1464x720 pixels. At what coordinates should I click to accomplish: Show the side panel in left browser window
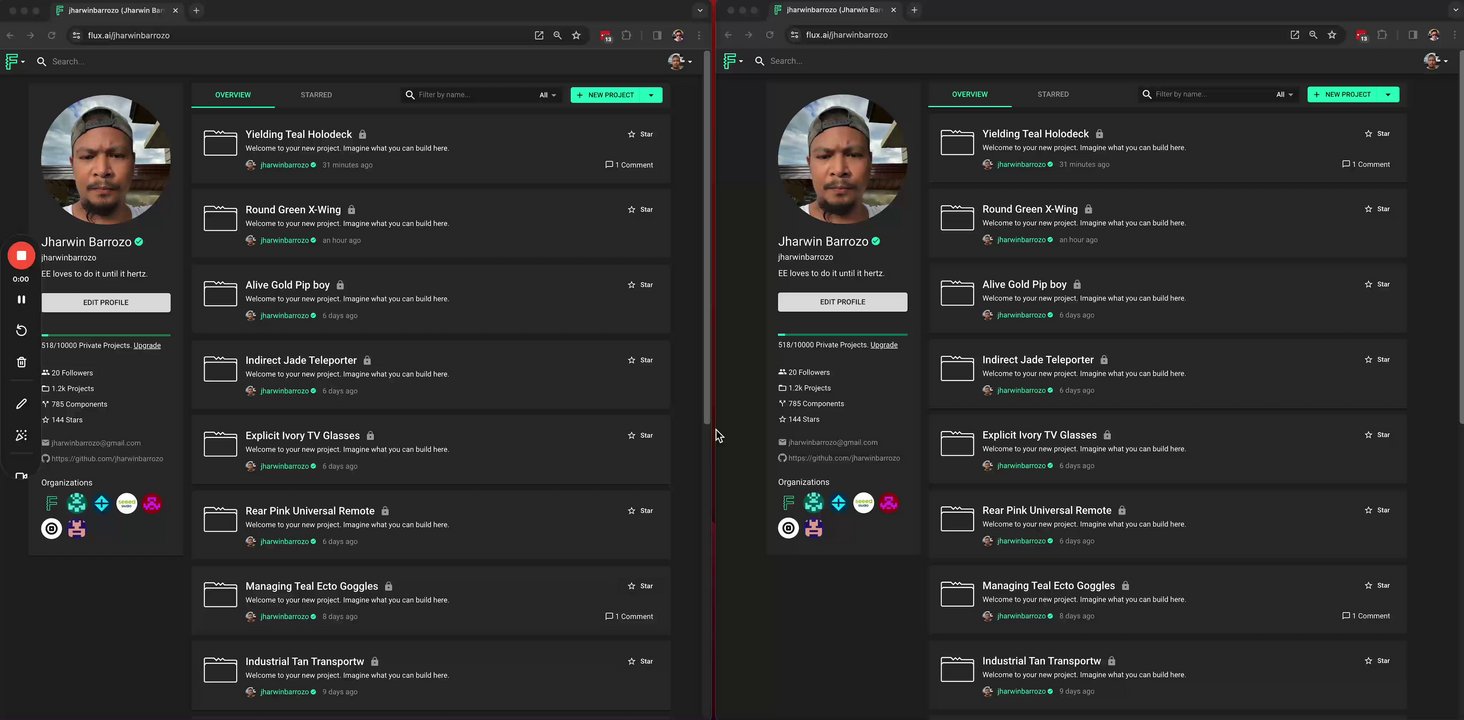[657, 35]
